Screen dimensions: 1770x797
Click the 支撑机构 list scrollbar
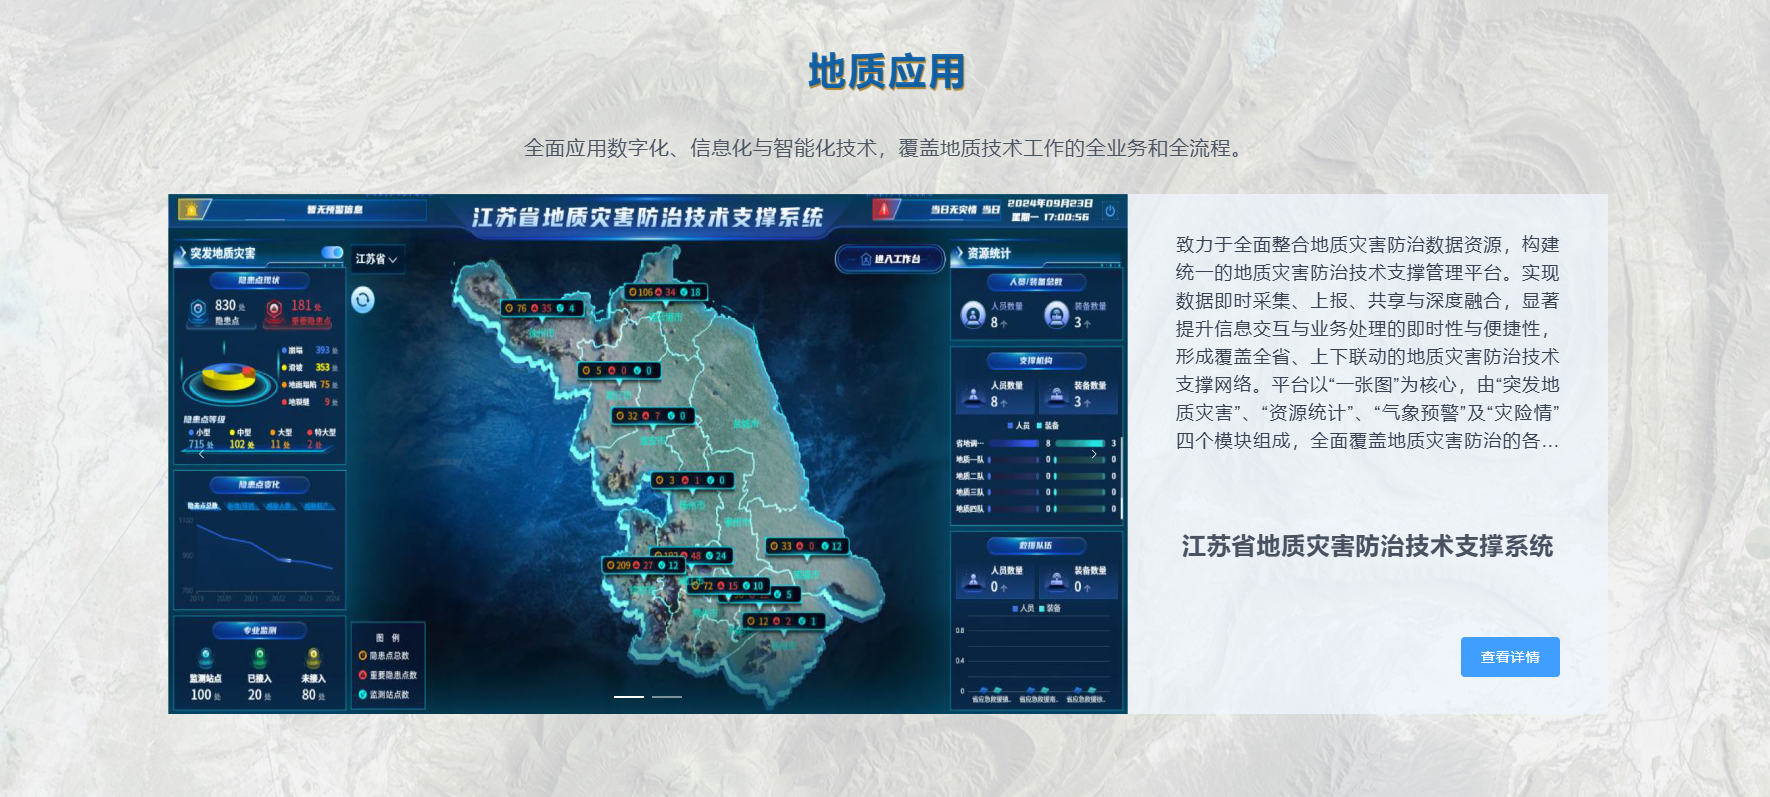coord(1121,477)
